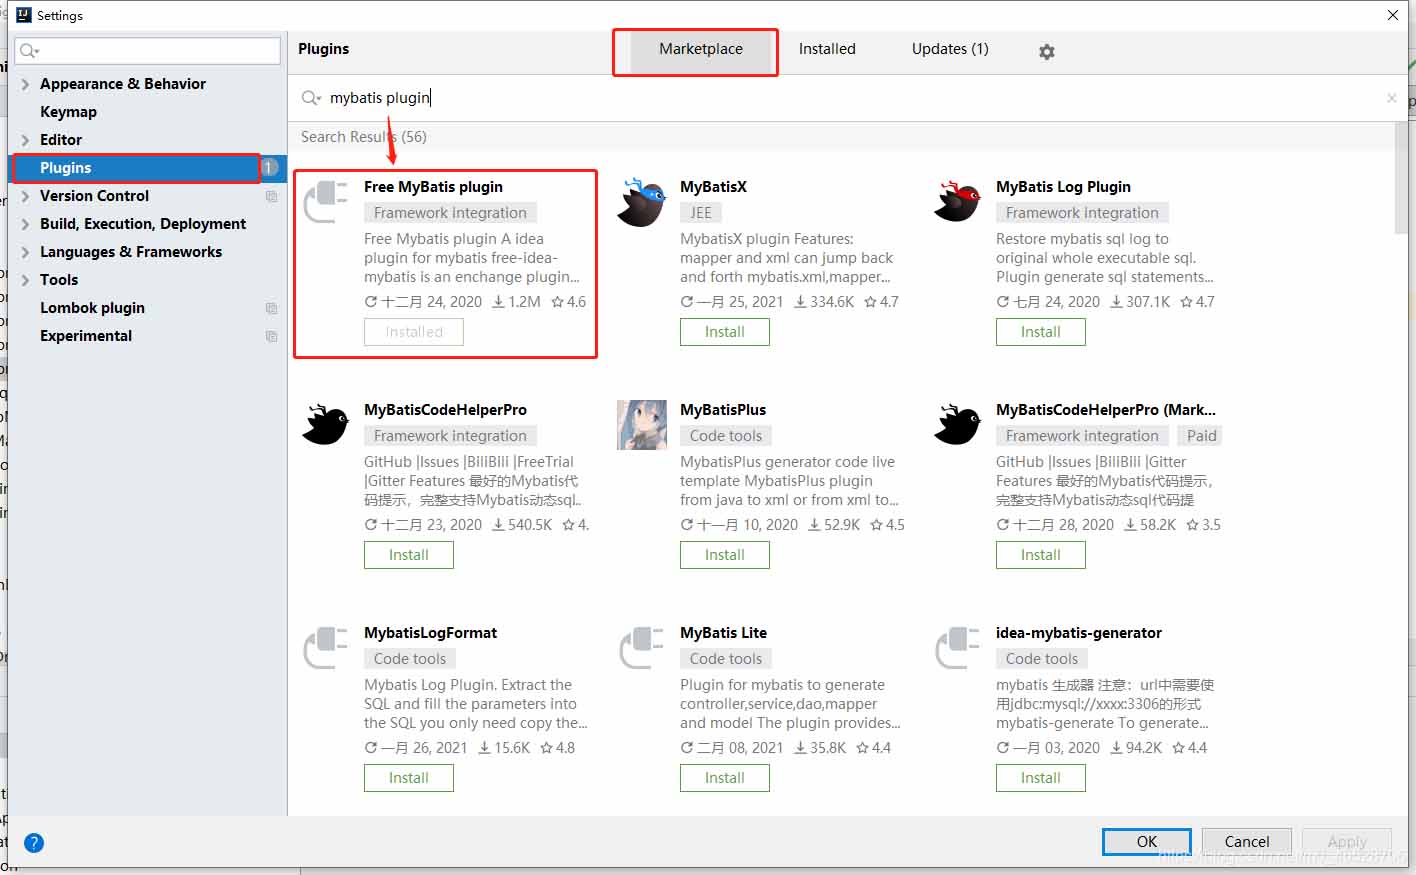The height and width of the screenshot is (875, 1416).
Task: Expand the Version Control node
Action: (25, 196)
